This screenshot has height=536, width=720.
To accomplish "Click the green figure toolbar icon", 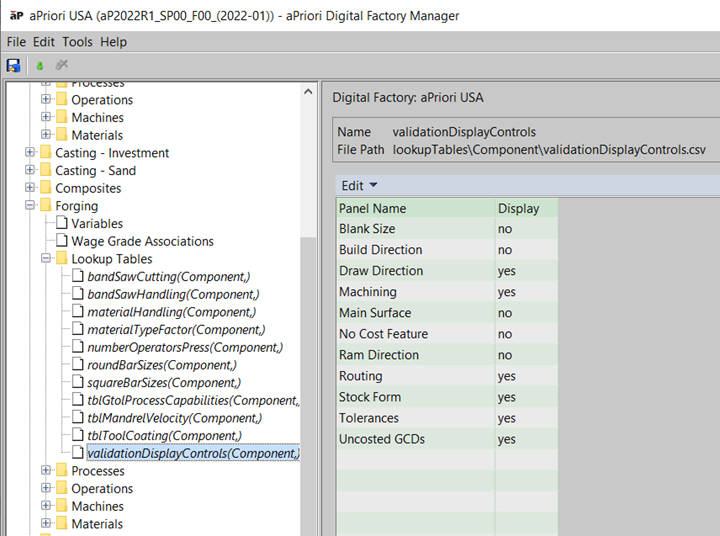I will [x=39, y=66].
